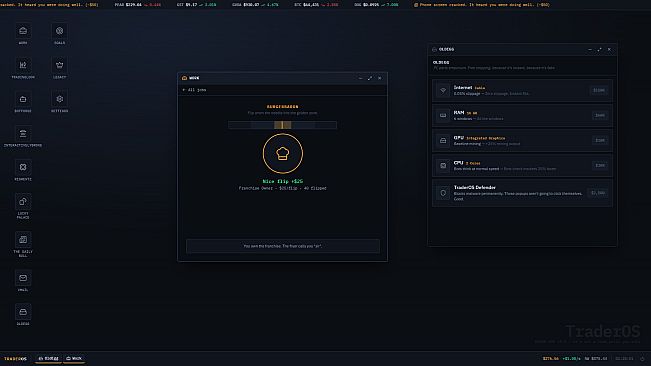
Task: Purchase the CPU upgrade
Action: pos(600,165)
